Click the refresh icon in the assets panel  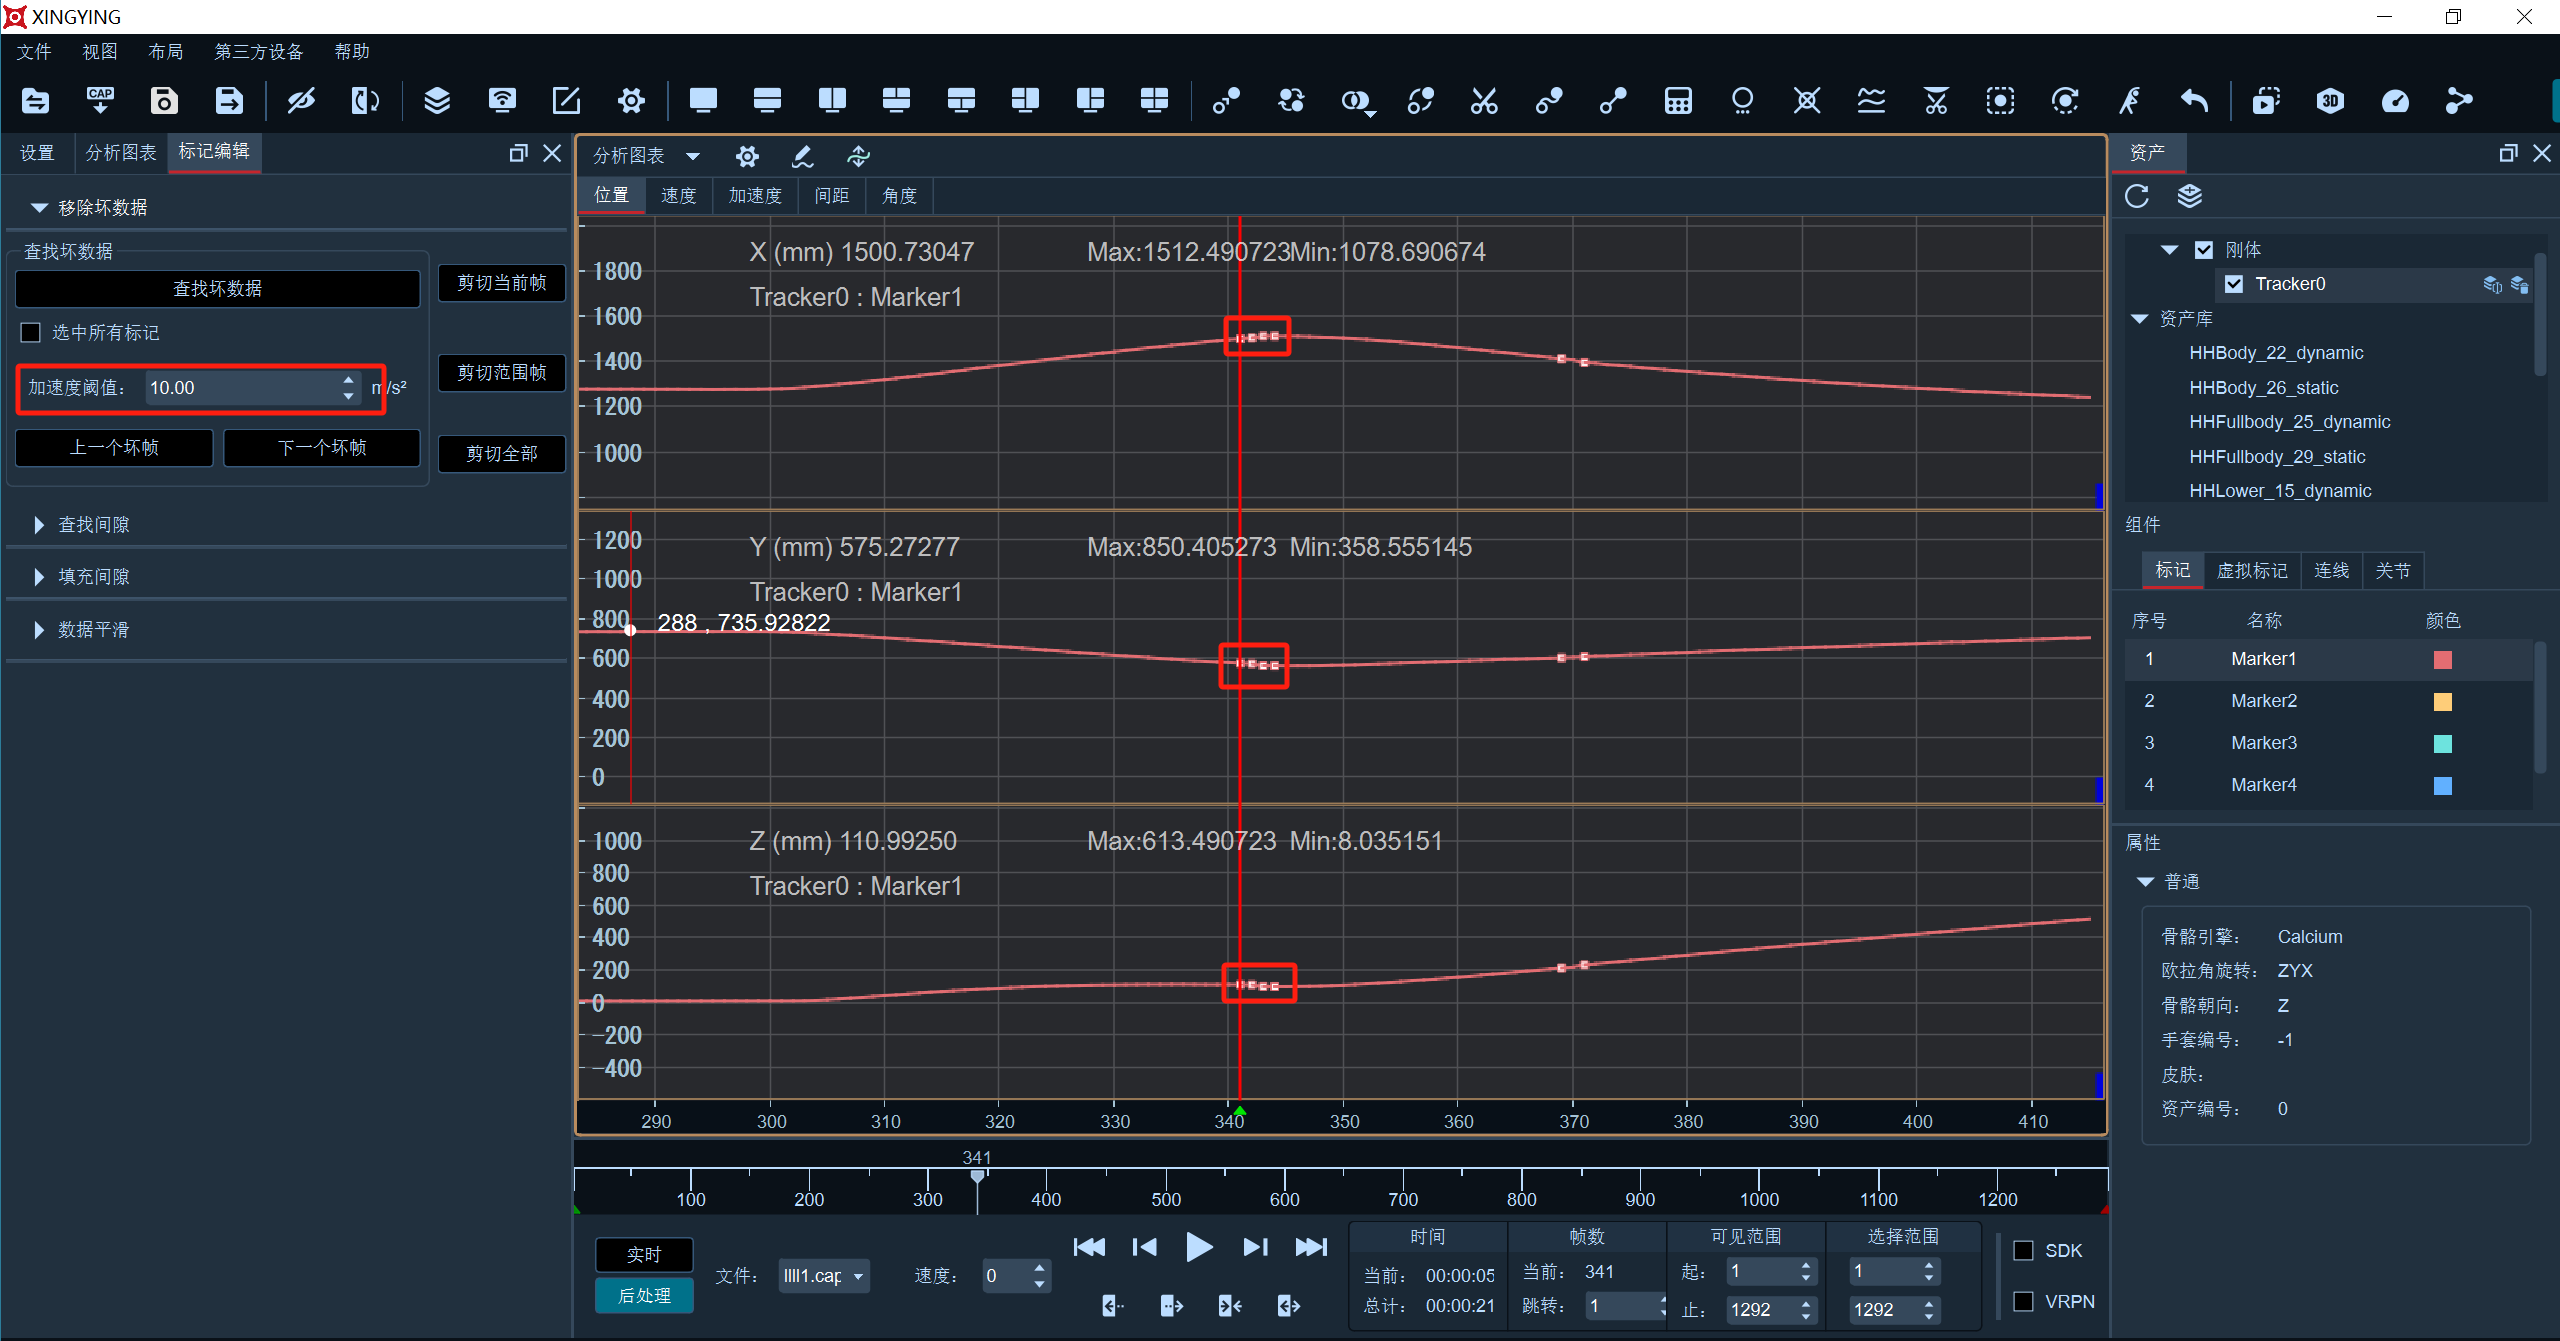2137,196
